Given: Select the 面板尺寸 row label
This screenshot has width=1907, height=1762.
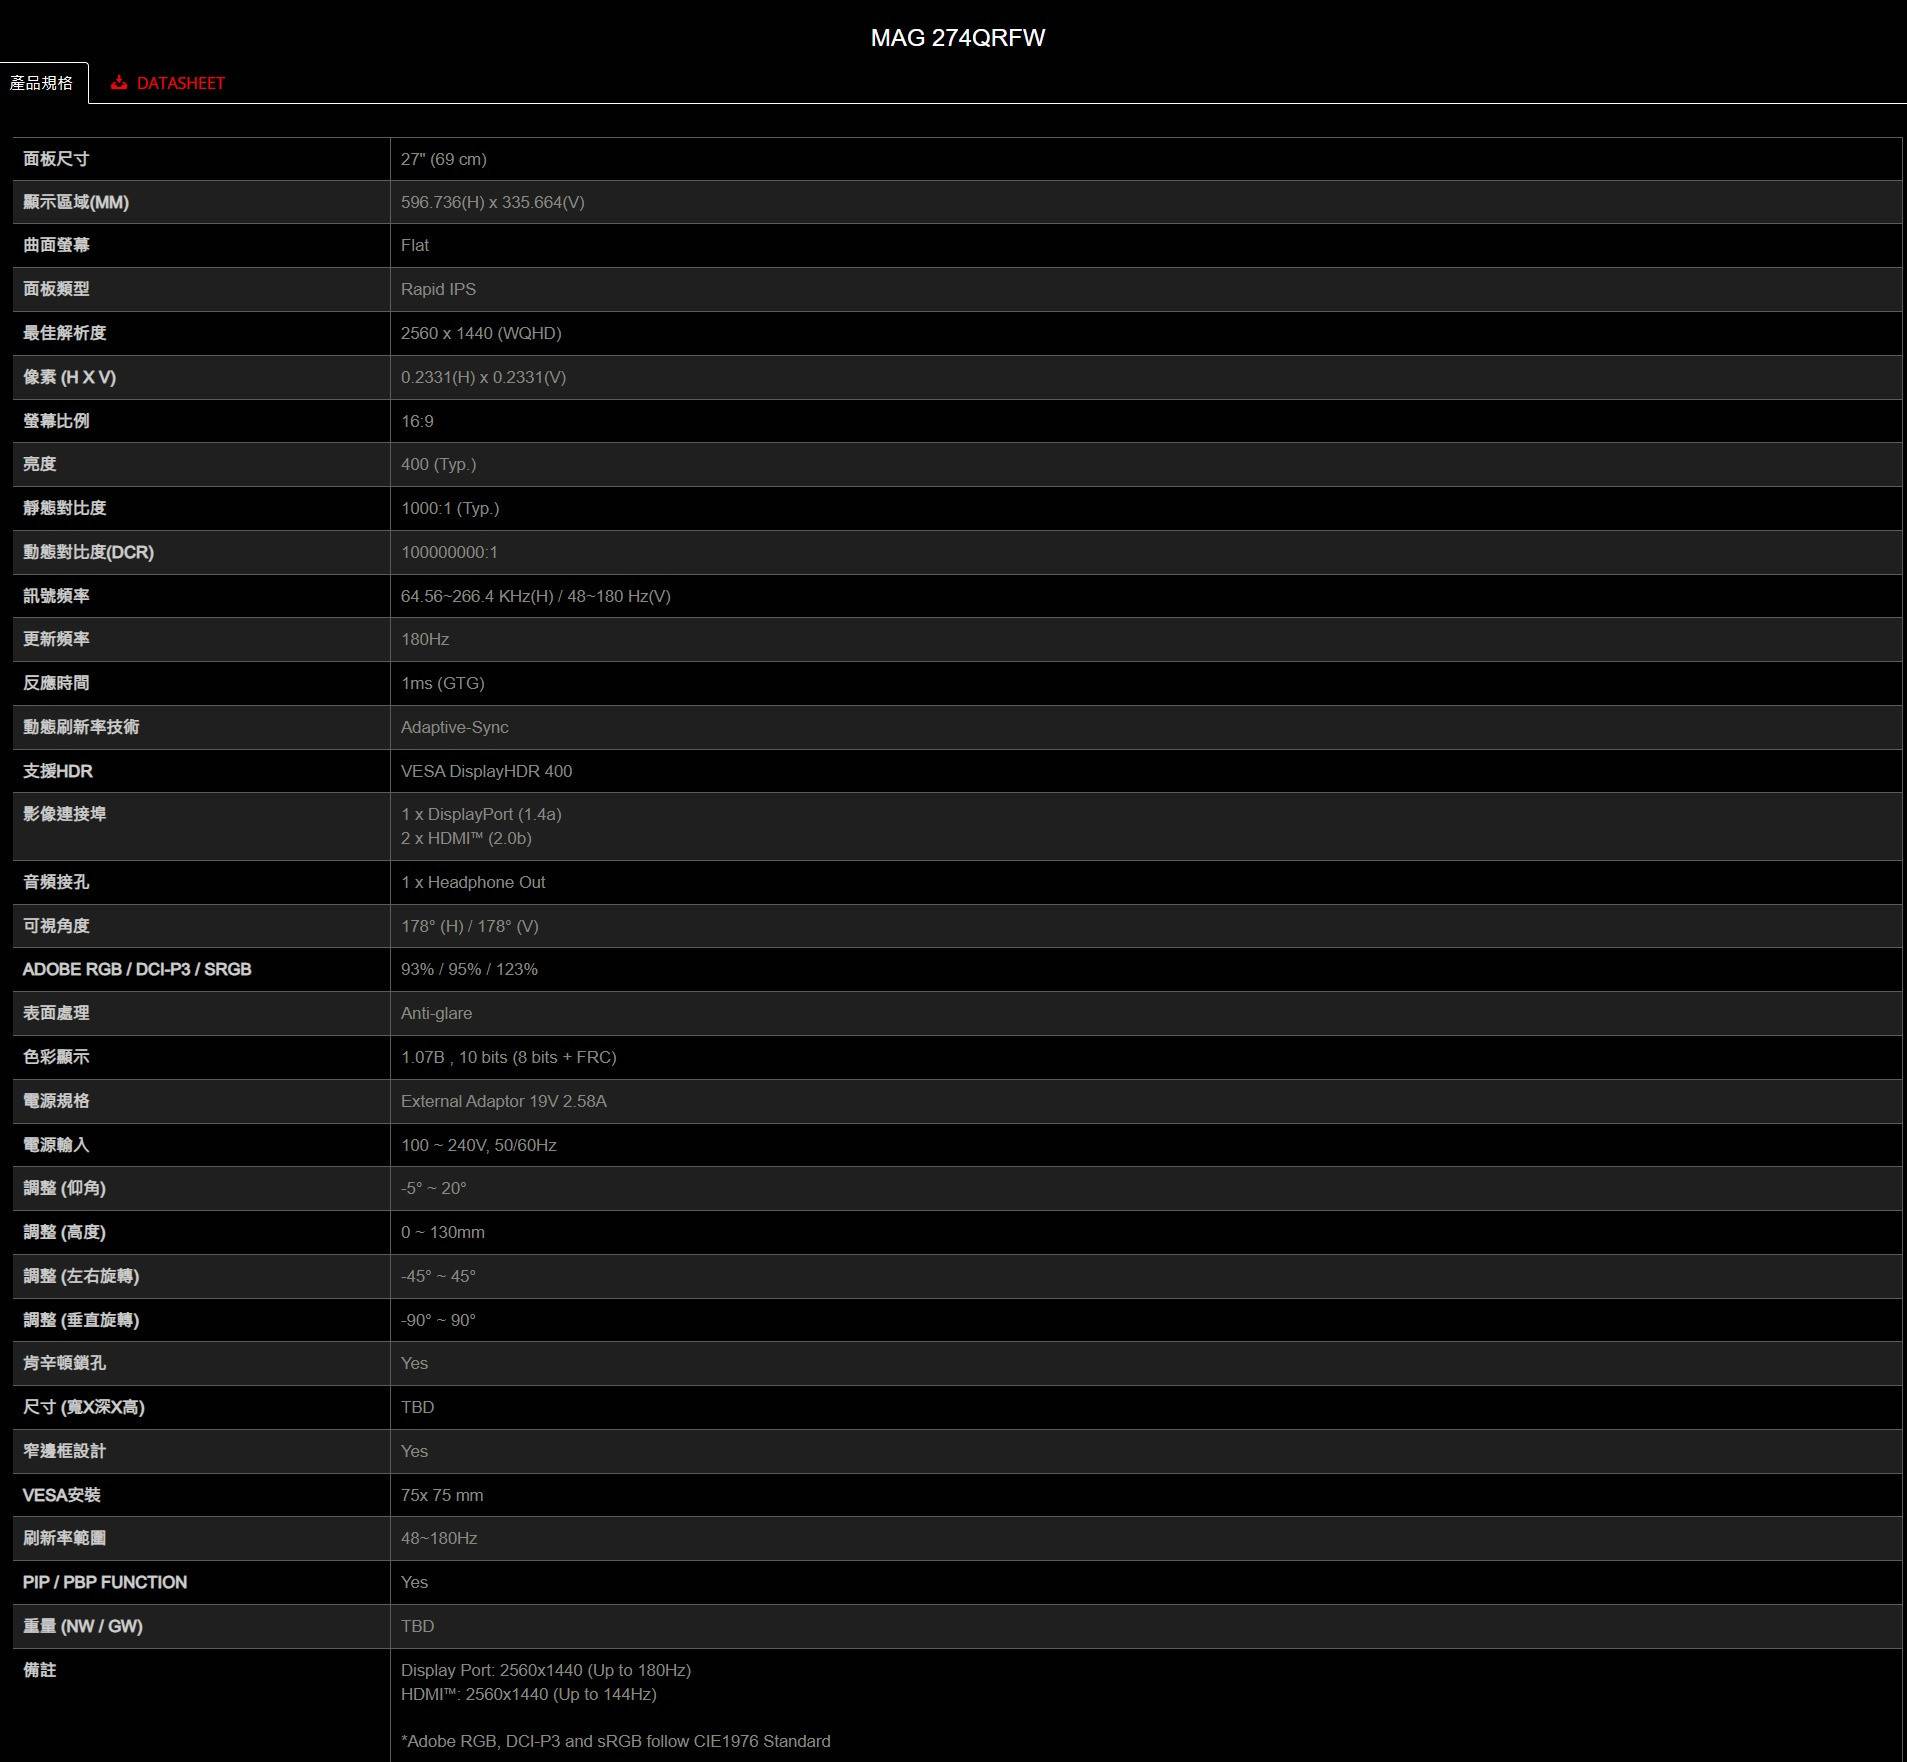Looking at the screenshot, I should [56, 159].
